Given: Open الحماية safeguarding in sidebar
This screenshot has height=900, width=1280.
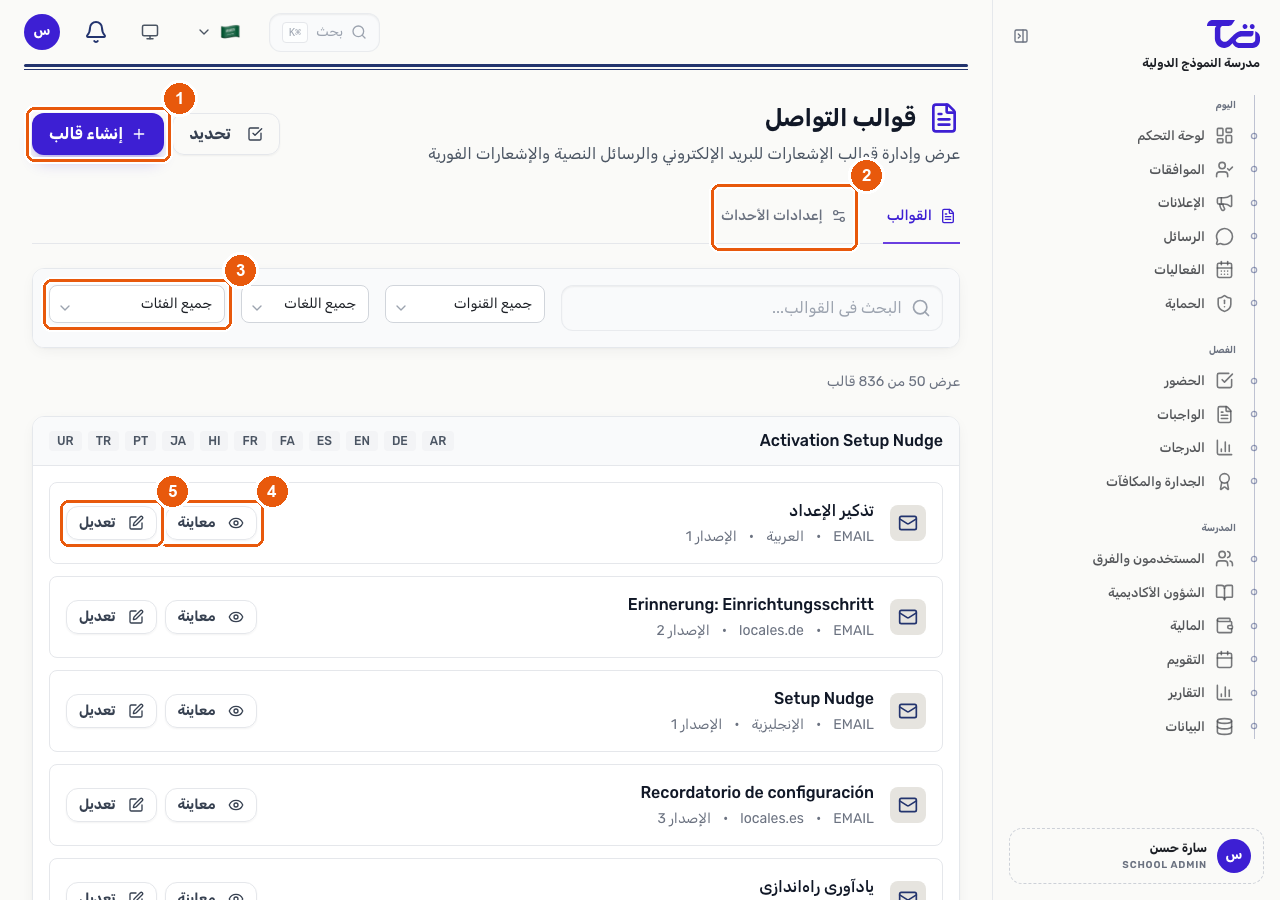Looking at the screenshot, I should pos(1199,304).
